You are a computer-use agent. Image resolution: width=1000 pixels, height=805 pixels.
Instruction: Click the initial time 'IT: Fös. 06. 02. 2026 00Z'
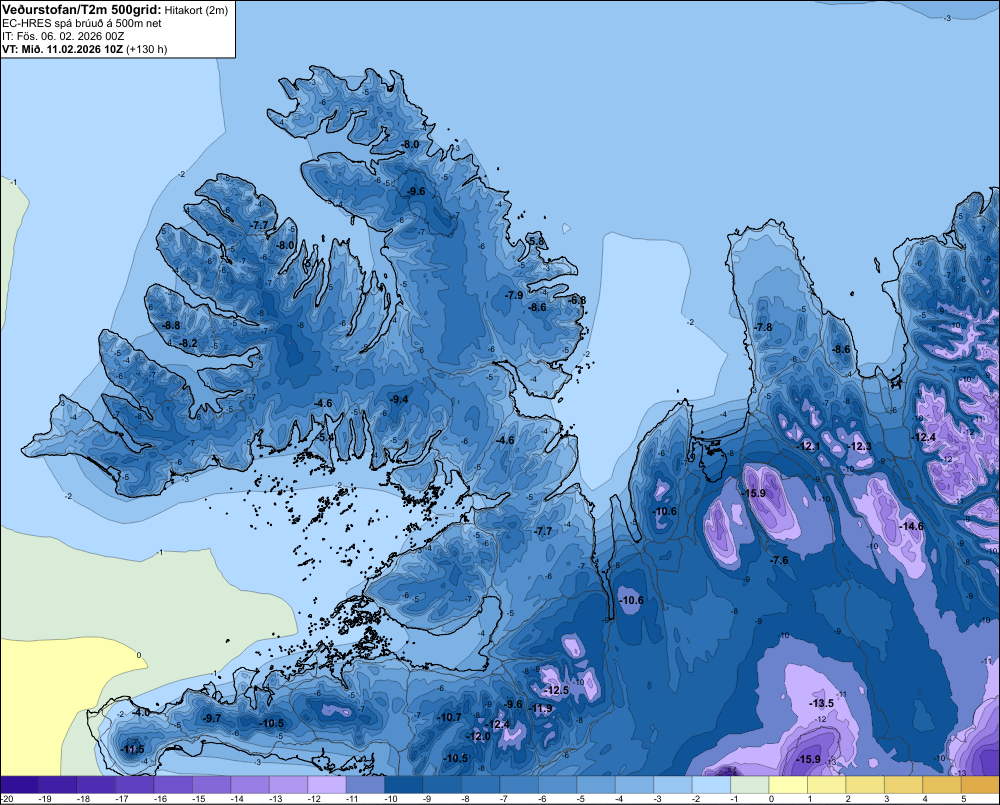tap(63, 36)
